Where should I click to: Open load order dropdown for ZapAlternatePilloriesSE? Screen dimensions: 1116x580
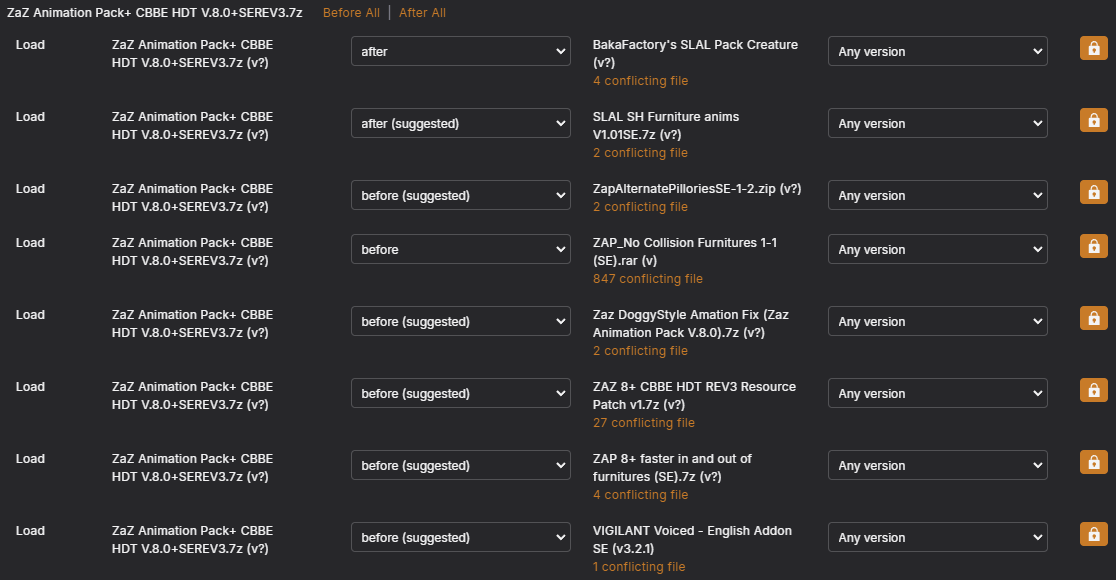point(460,195)
